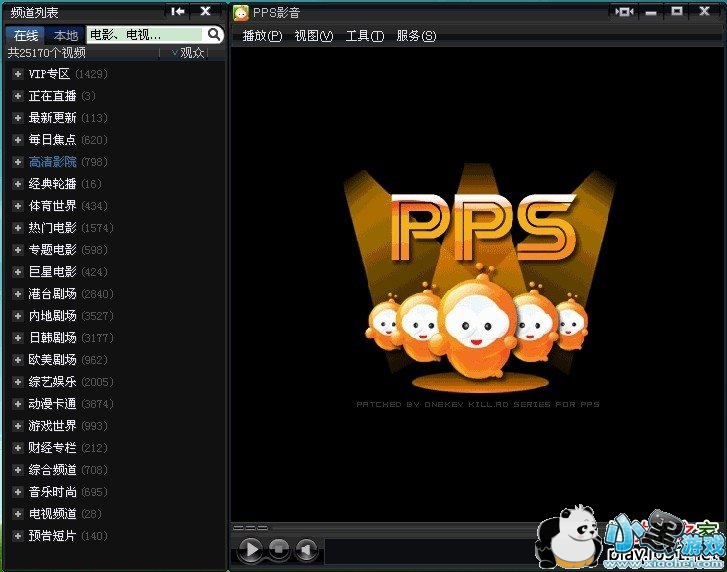
Task: Expand the VIP专区 category
Action: pyautogui.click(x=18, y=74)
